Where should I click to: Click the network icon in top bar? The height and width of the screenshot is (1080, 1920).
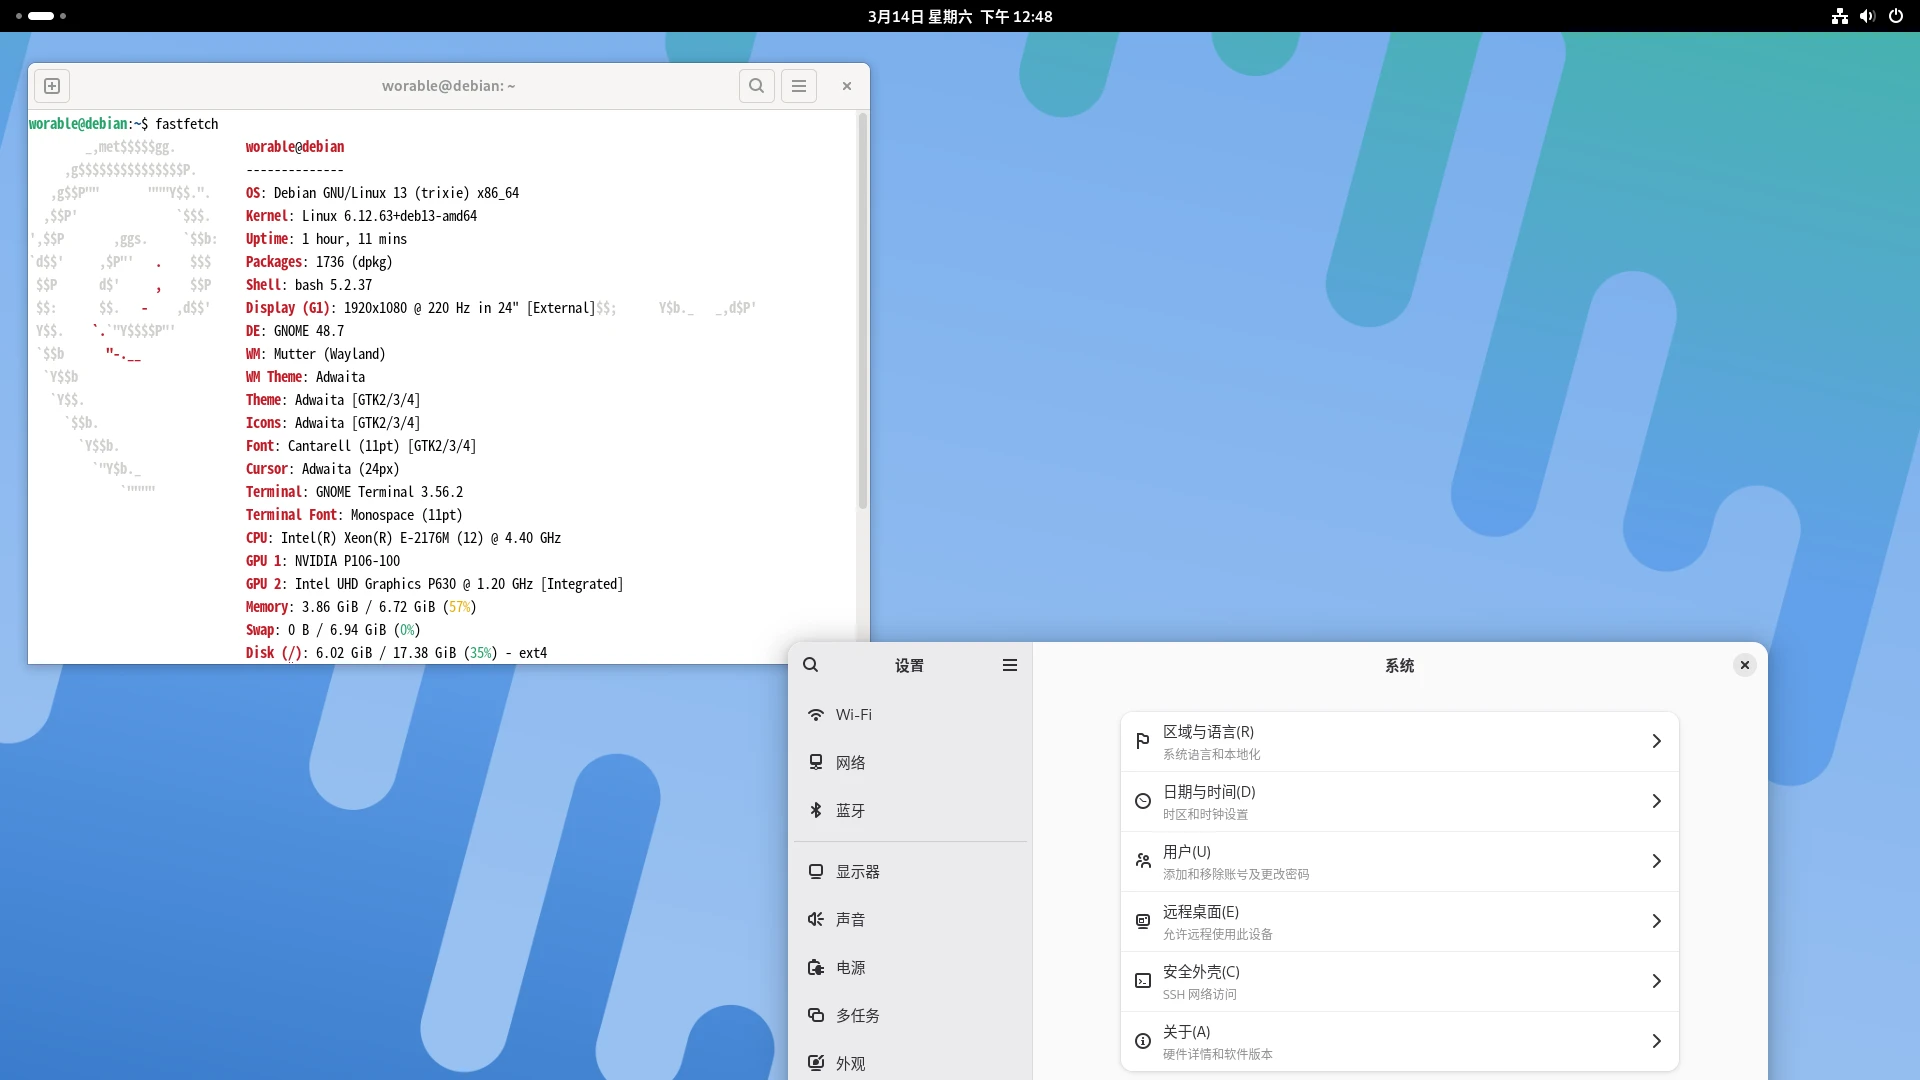(1839, 16)
